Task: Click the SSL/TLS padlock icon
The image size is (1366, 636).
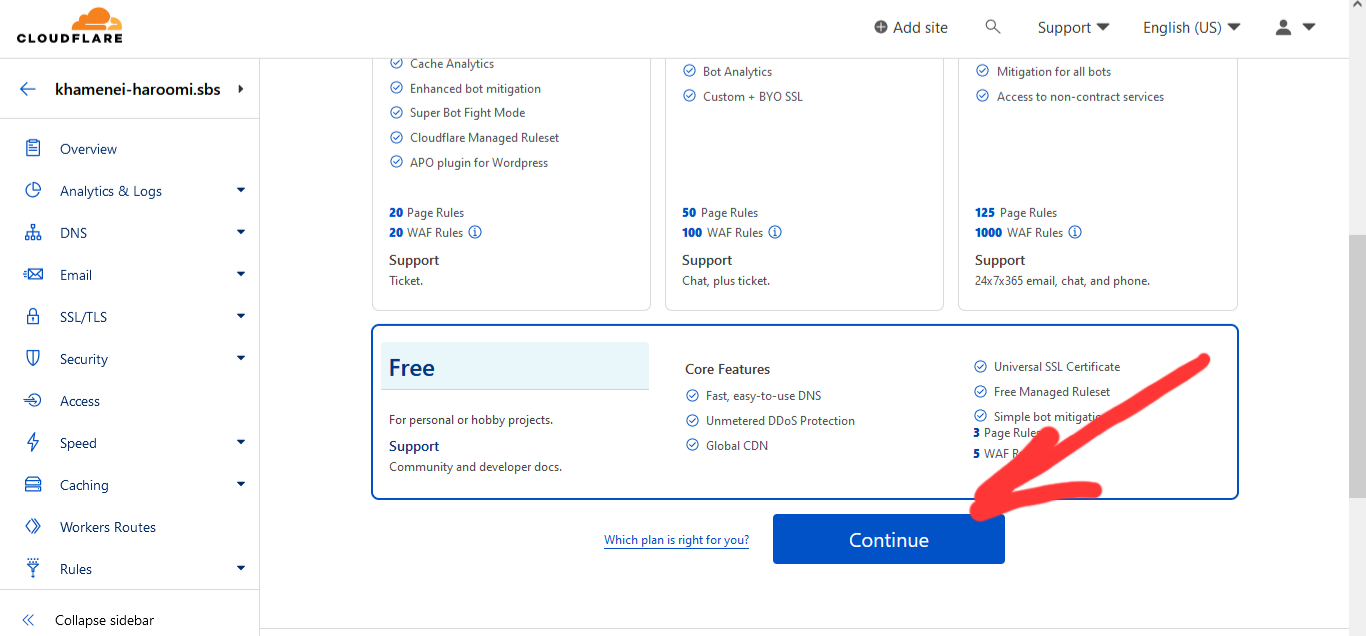Action: (33, 316)
